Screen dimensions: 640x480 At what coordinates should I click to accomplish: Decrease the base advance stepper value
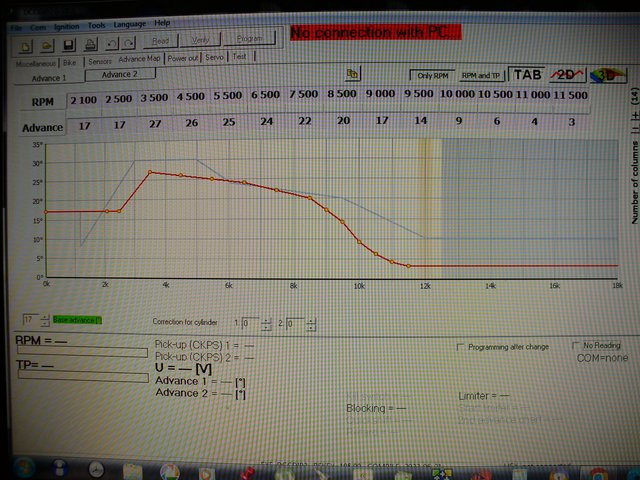[45, 323]
